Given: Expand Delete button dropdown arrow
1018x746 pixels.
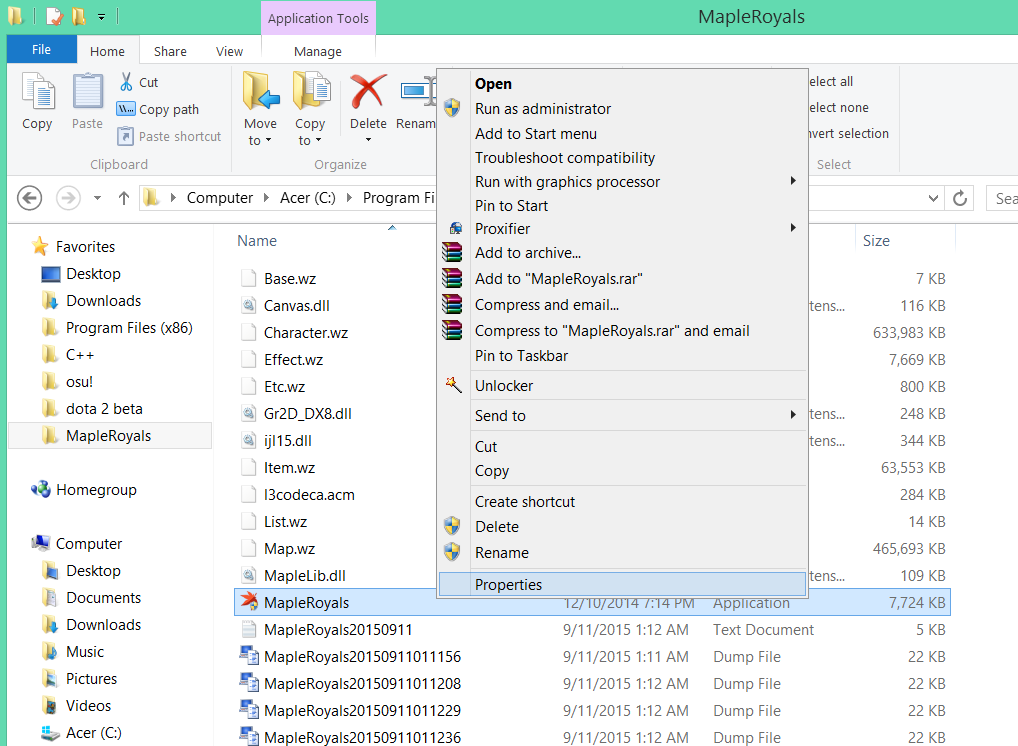Looking at the screenshot, I should coord(368,140).
